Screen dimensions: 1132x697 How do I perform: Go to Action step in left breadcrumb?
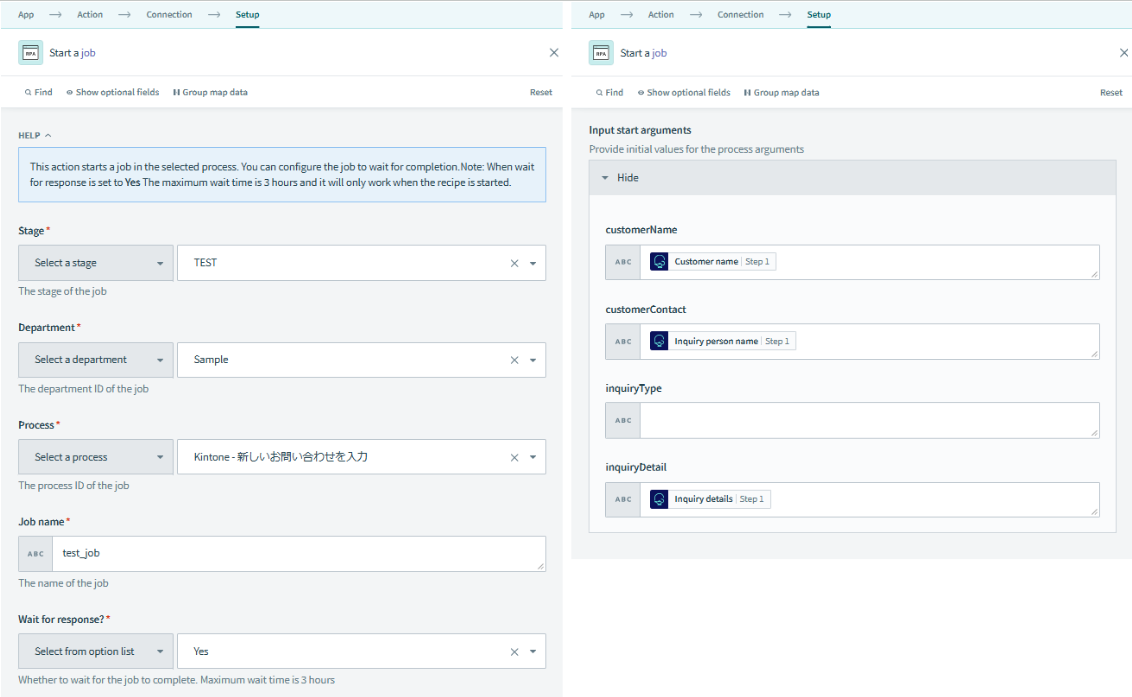[90, 14]
